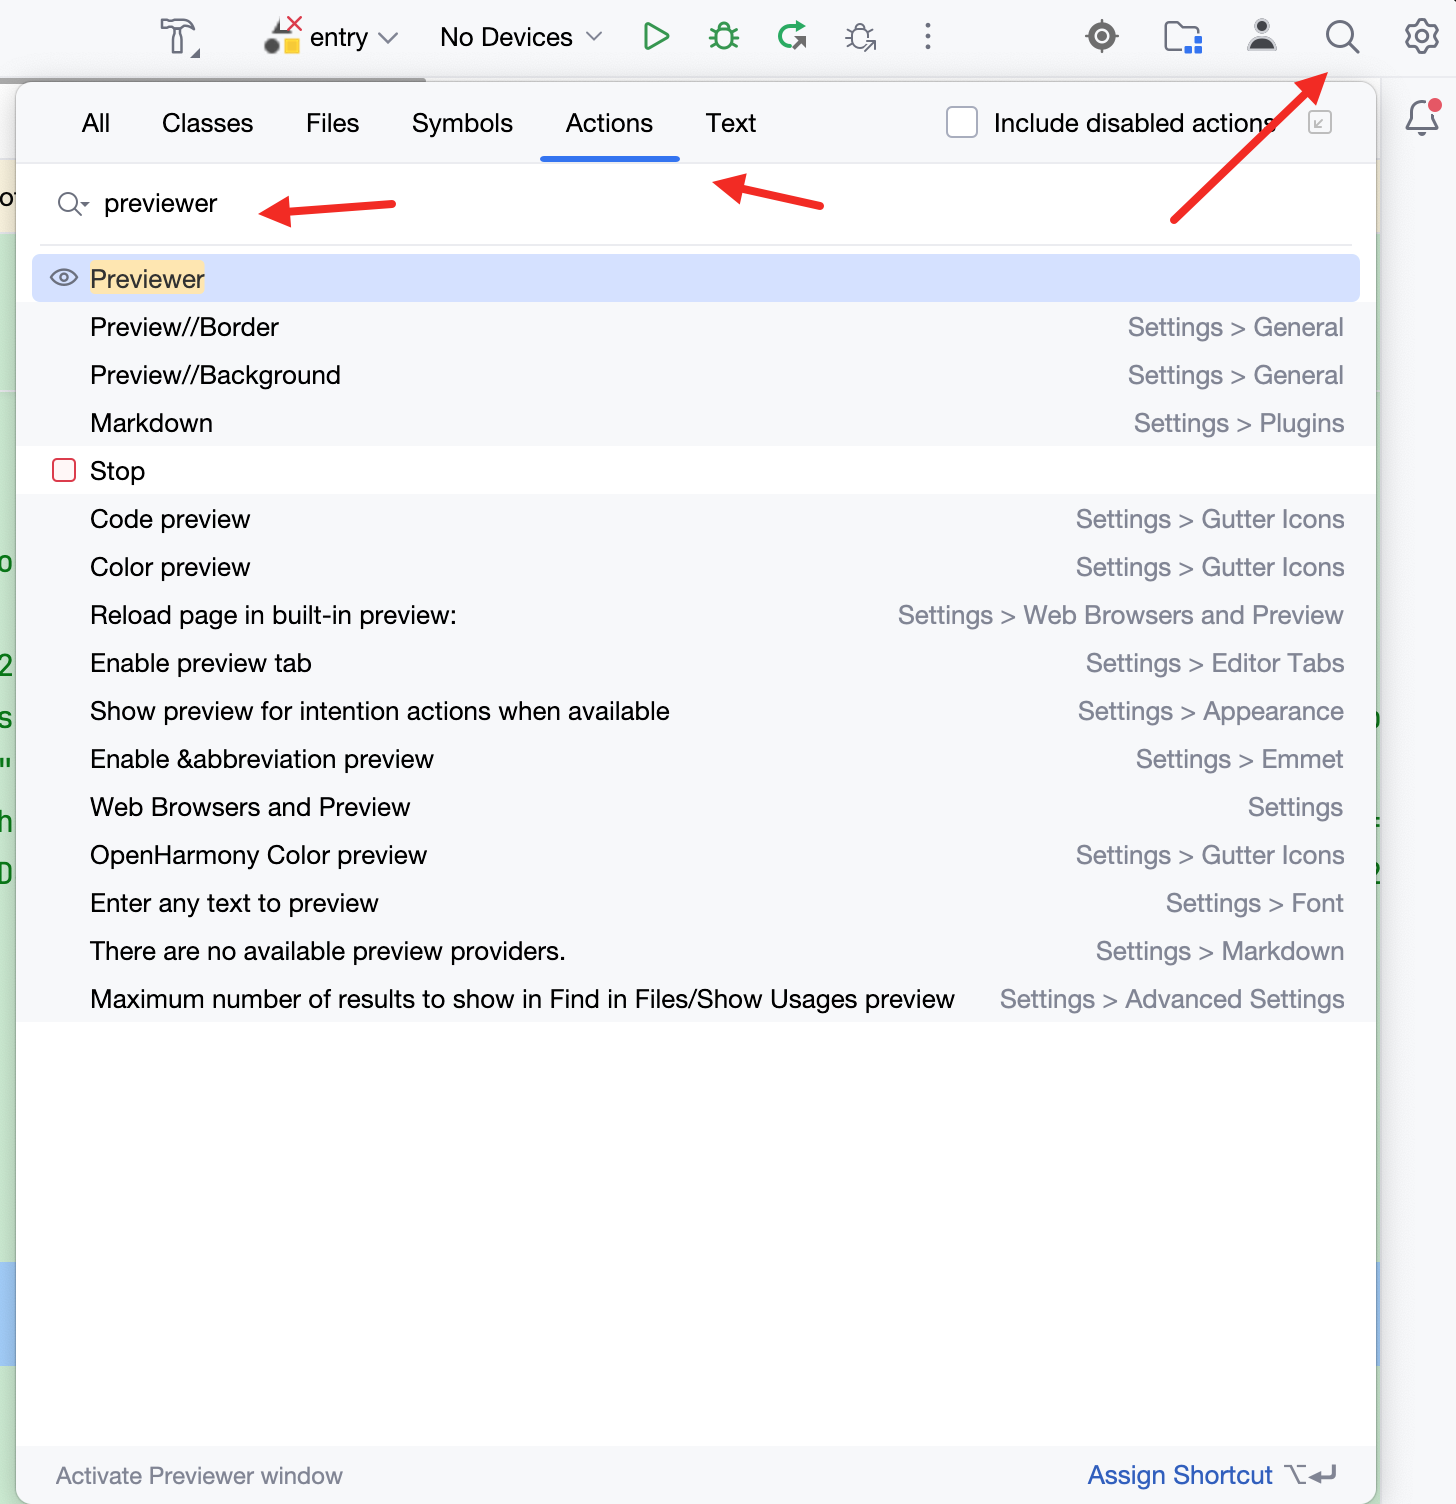Select the Markdown Settings Plugins result
The width and height of the screenshot is (1456, 1504).
coord(696,423)
